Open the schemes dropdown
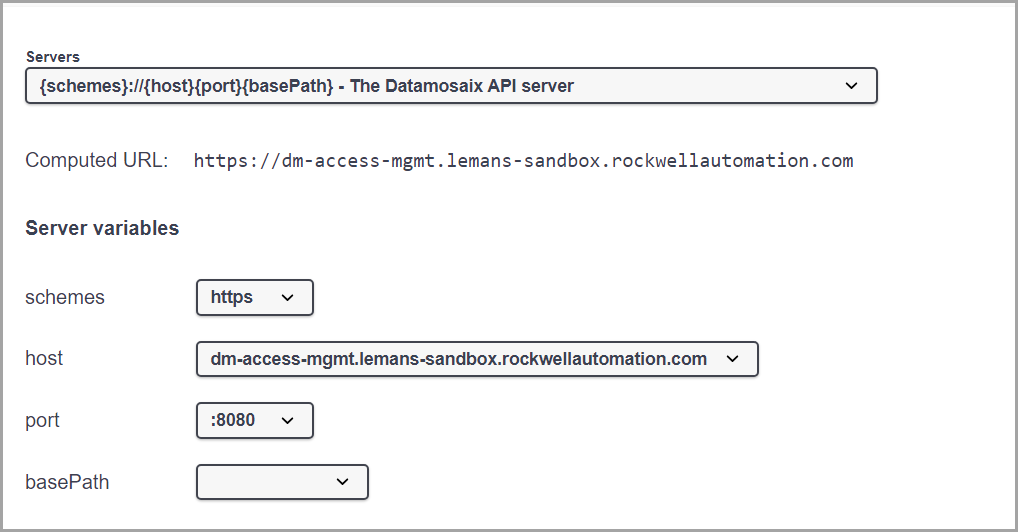The height and width of the screenshot is (532, 1018). tap(254, 297)
